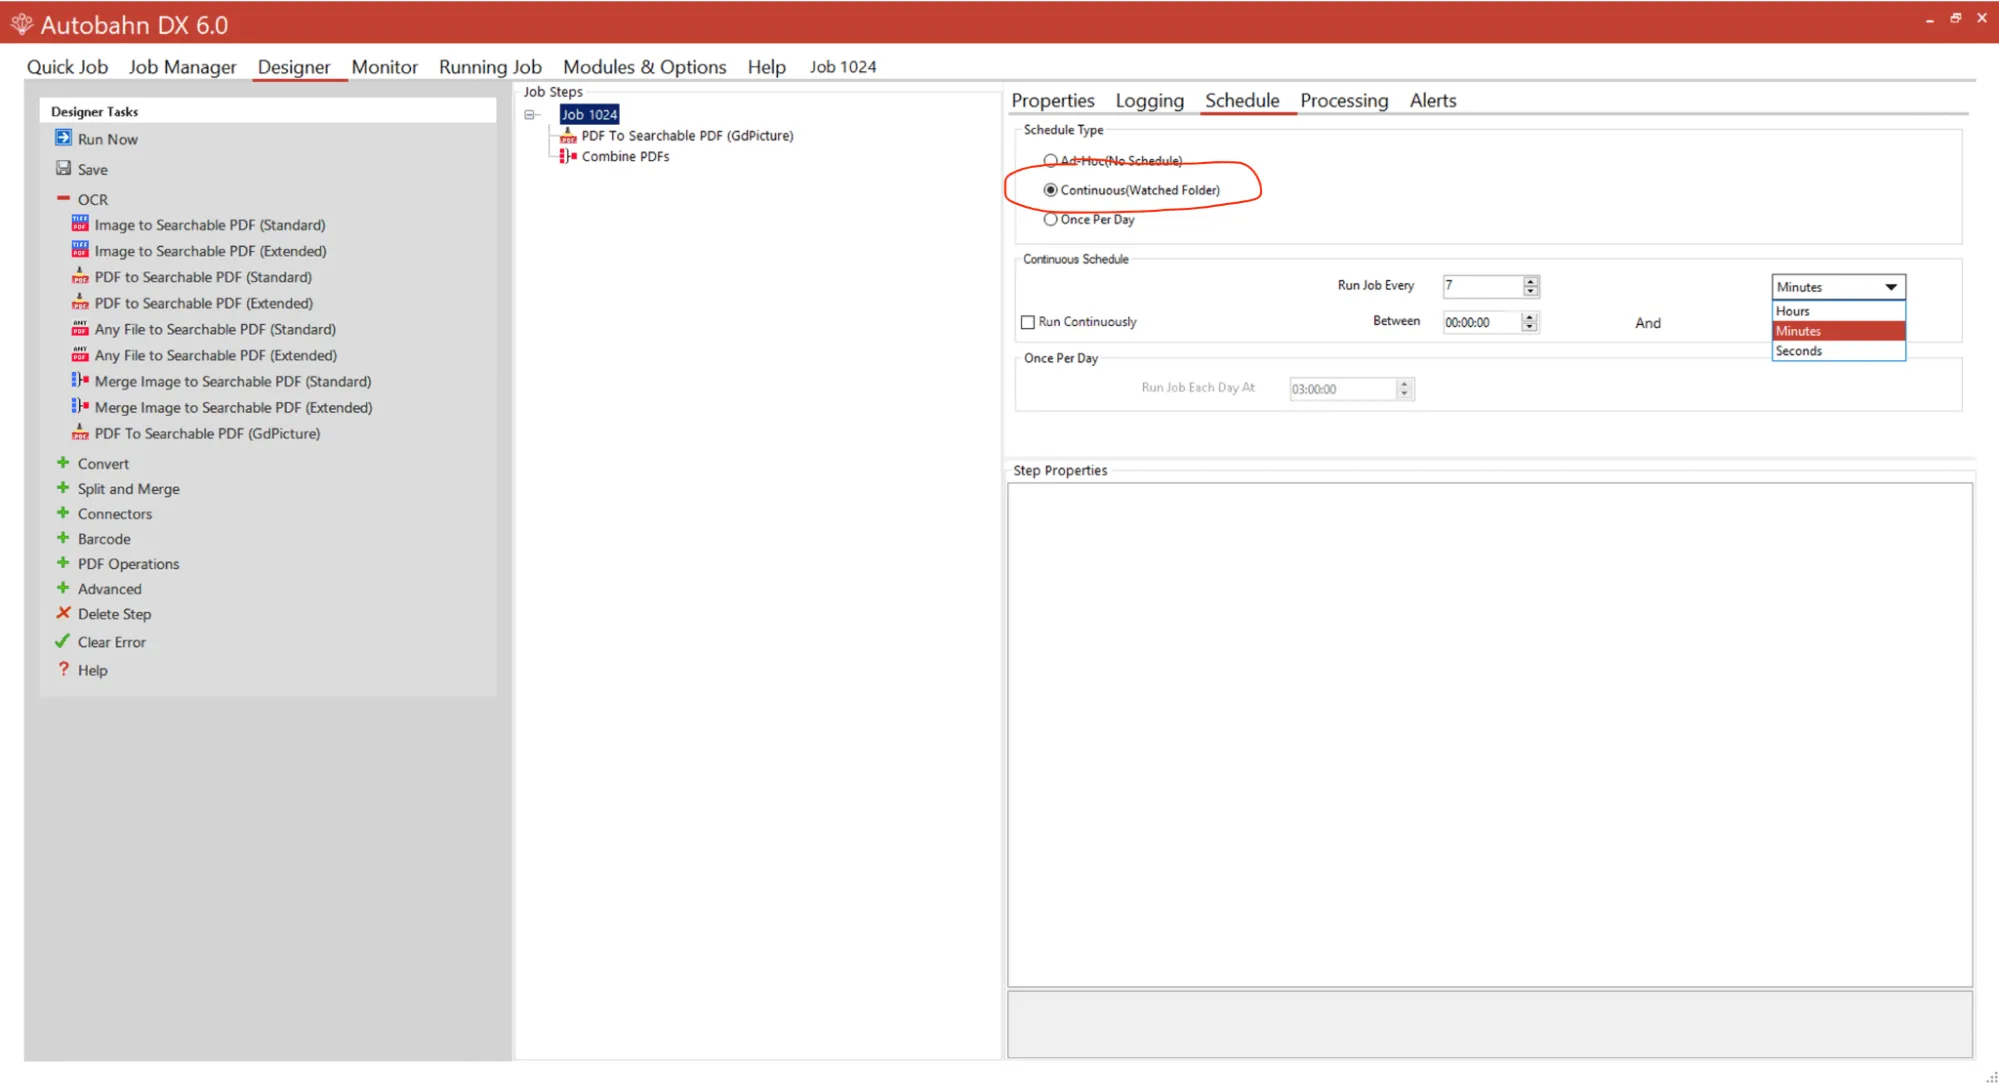Screen dimensions: 1999x1084
Task: Choose Seconds from the interval dropdown list
Action: [1798, 351]
